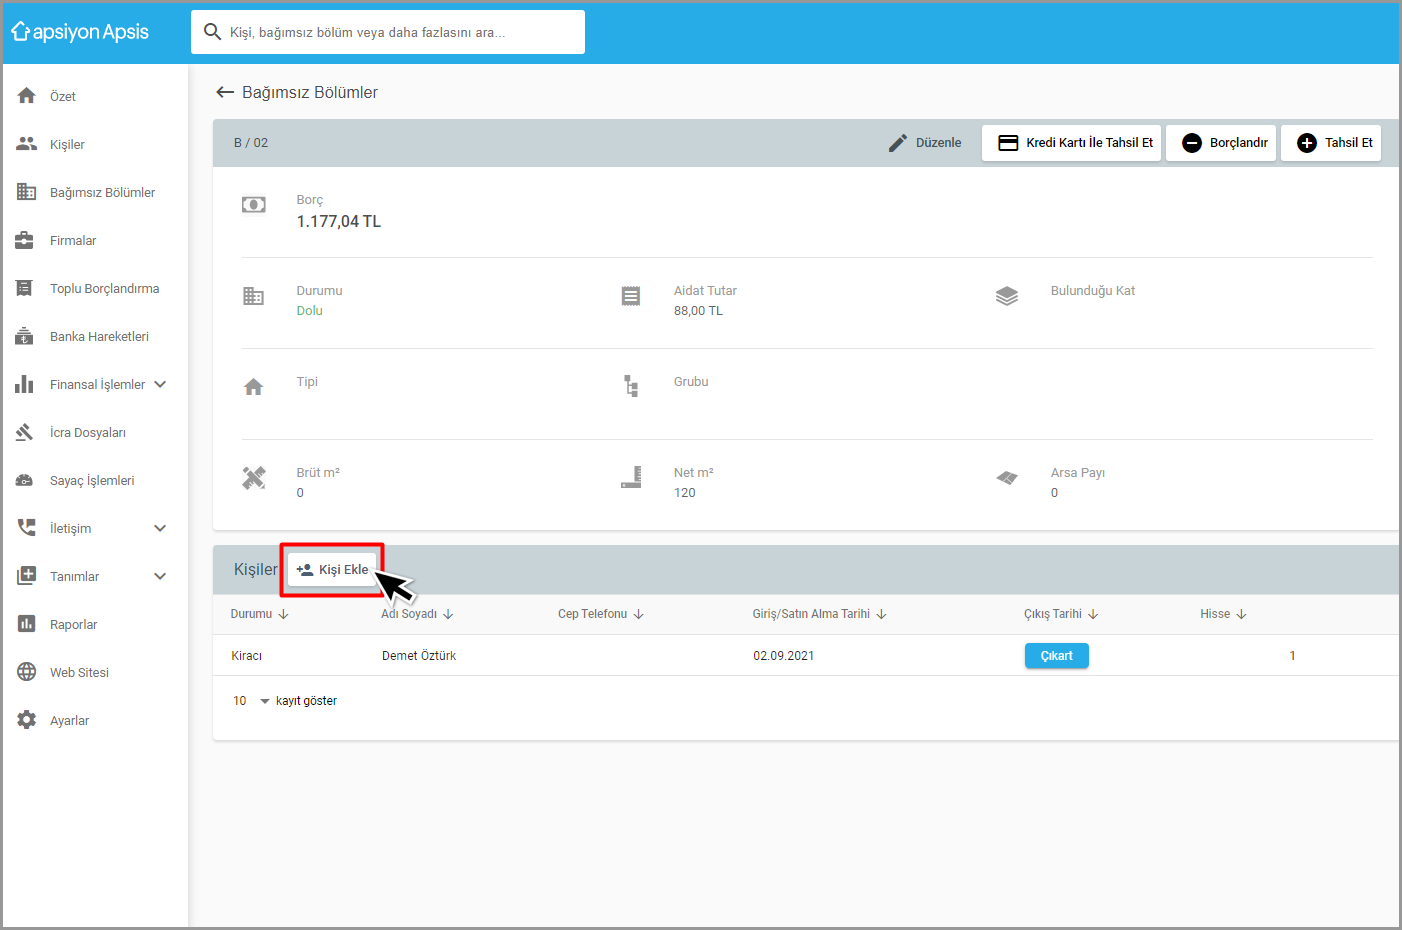Click Çıkart button for Demet Öztürk

(x=1057, y=656)
